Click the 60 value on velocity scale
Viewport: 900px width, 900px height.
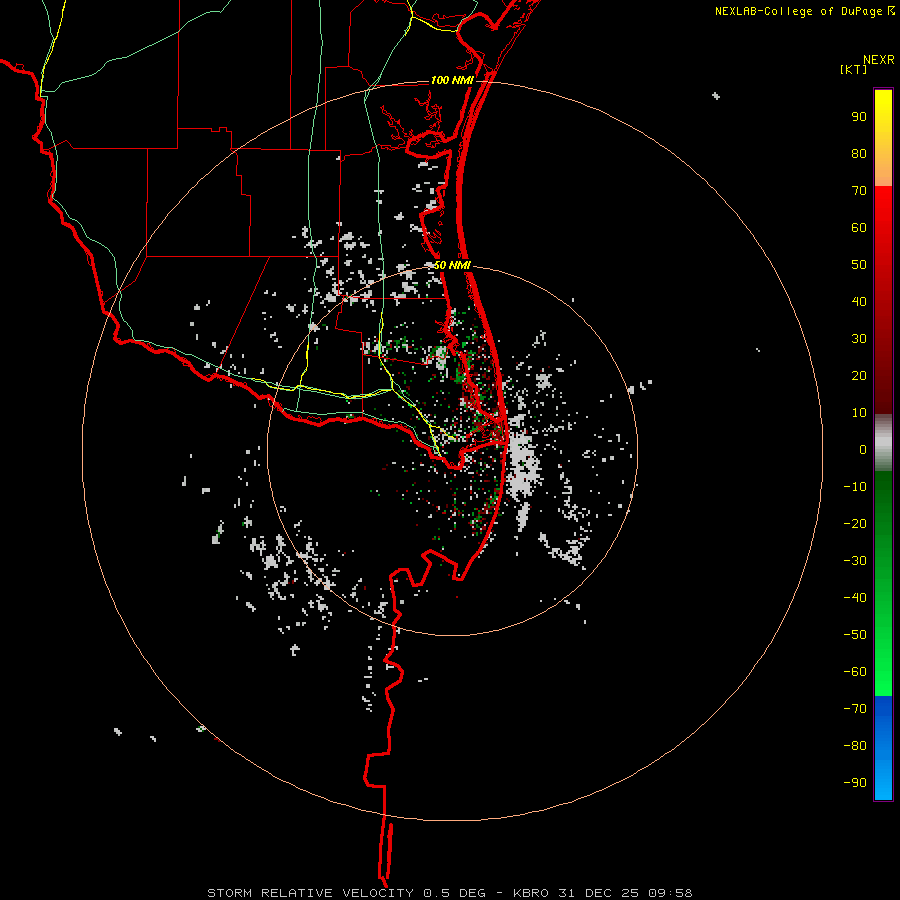tap(859, 228)
